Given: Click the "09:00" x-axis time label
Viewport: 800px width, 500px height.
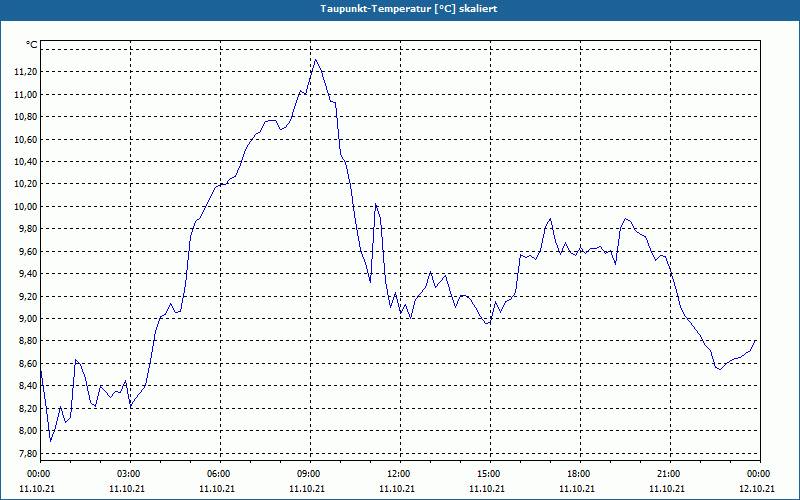Looking at the screenshot, I should tap(308, 474).
